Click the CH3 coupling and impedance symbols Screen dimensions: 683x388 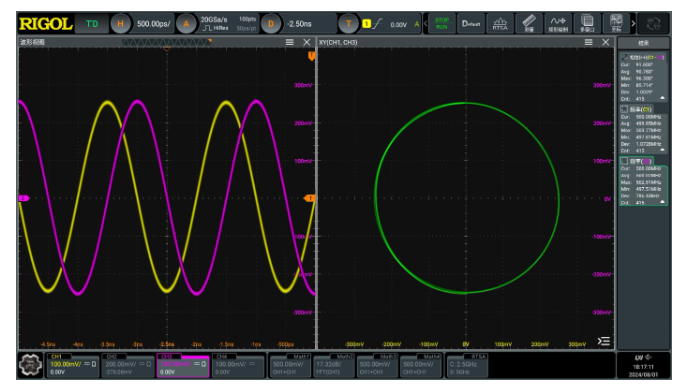click(200, 364)
